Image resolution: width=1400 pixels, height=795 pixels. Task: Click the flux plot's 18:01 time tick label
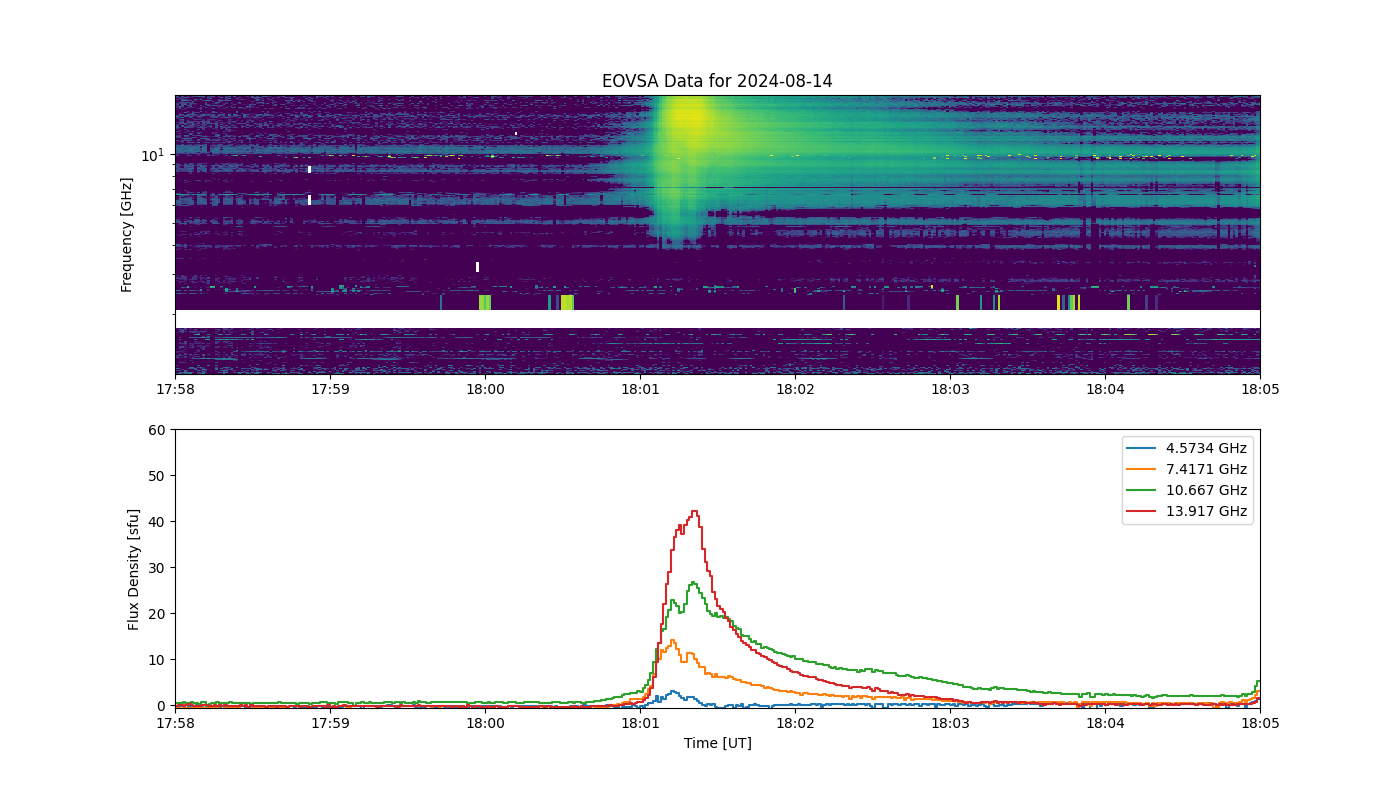(640, 723)
